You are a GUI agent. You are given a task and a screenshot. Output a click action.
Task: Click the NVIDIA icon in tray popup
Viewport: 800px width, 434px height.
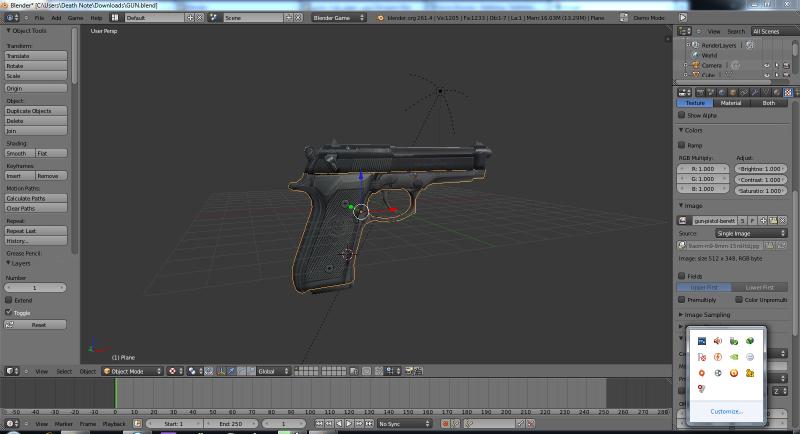[734, 357]
